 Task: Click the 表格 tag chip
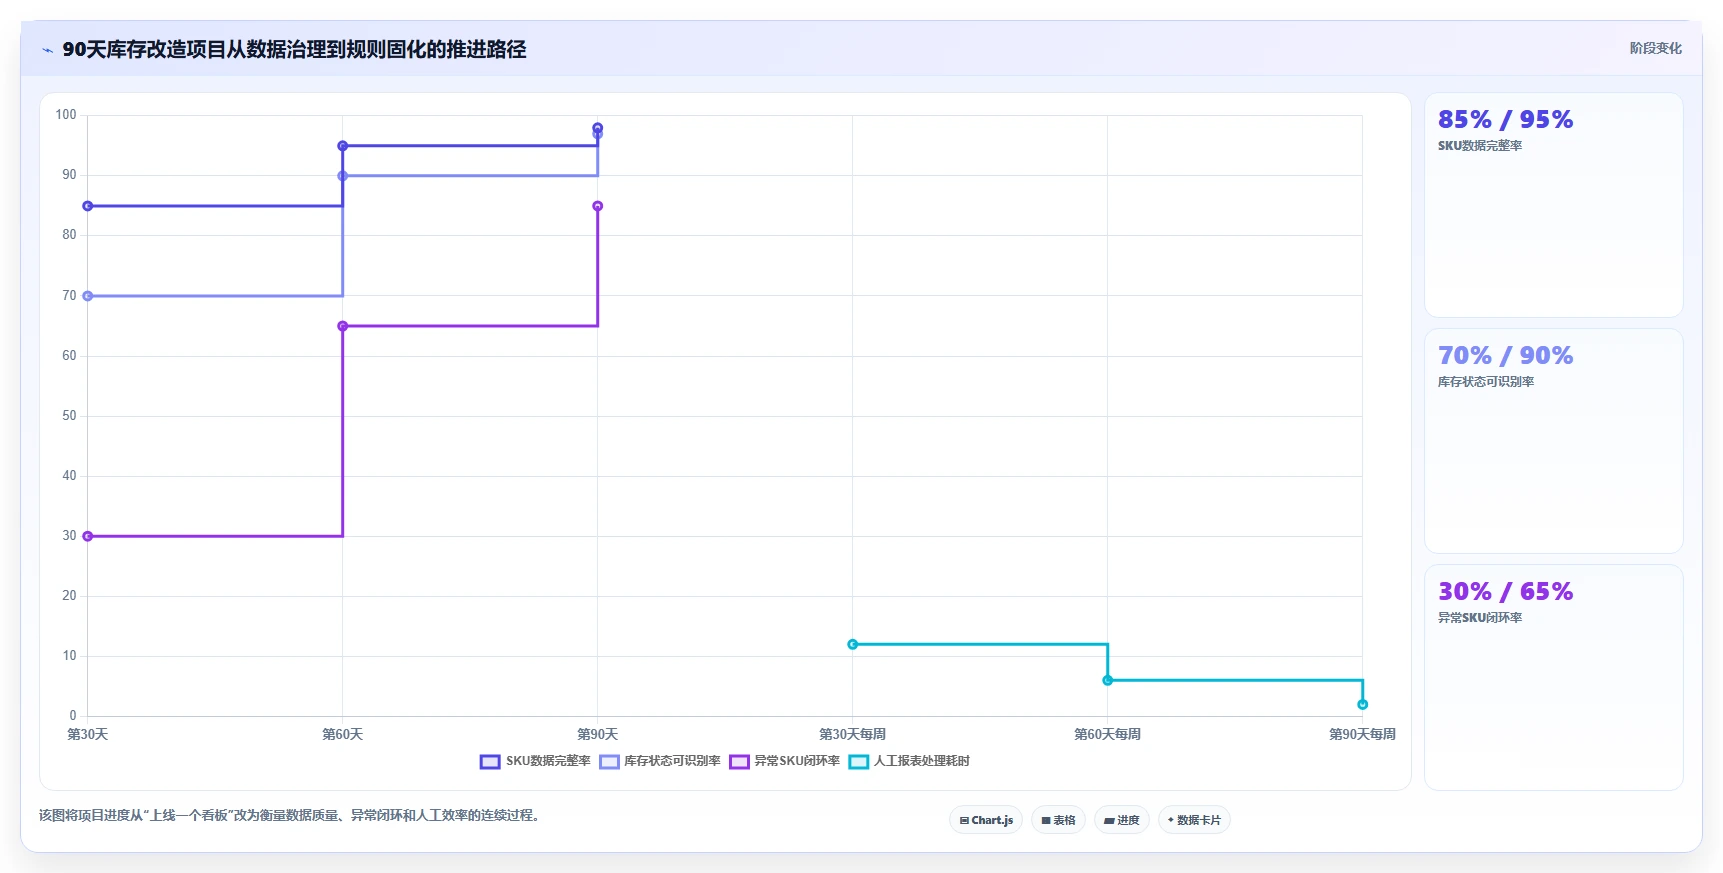[1058, 820]
